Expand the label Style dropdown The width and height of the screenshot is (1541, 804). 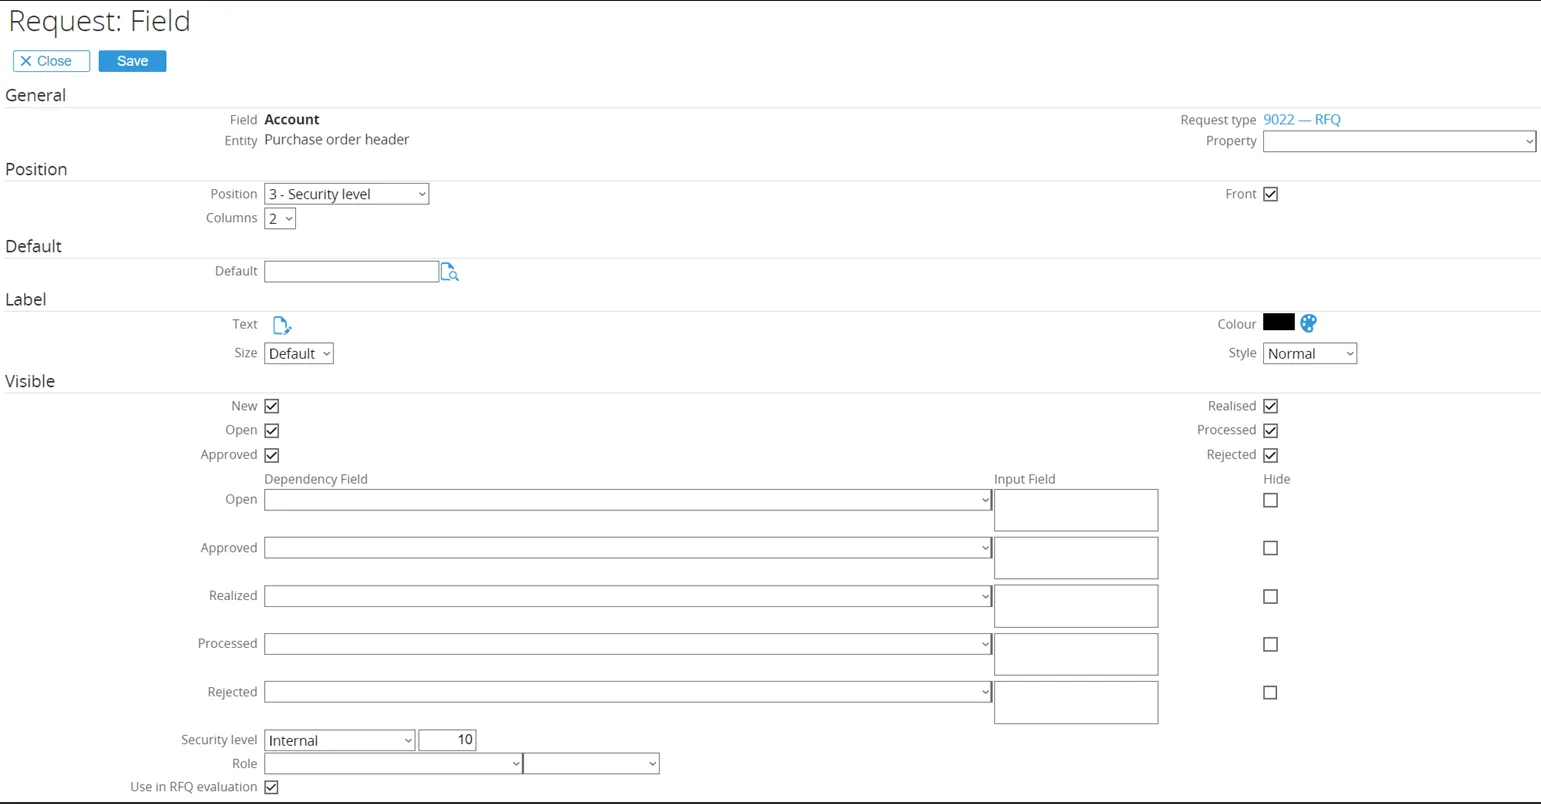point(1309,354)
